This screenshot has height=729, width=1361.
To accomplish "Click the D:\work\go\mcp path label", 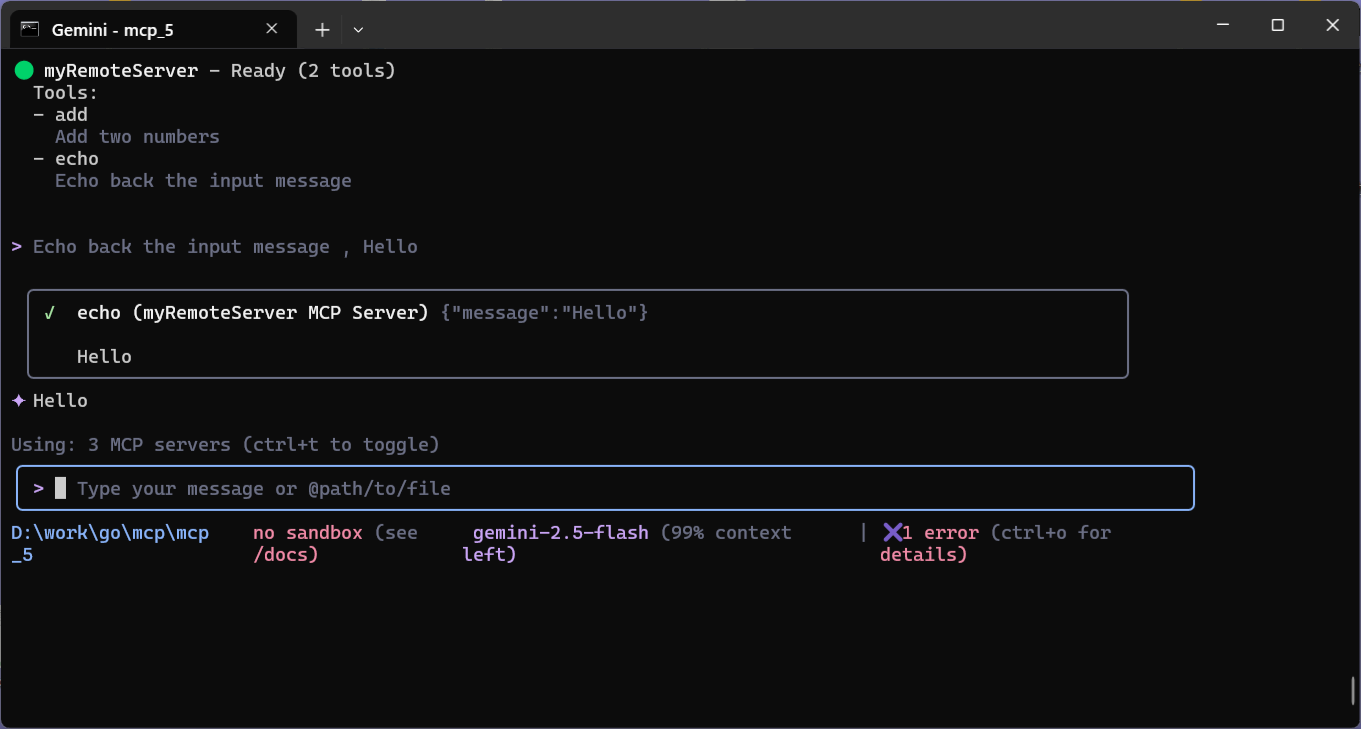I will point(110,533).
